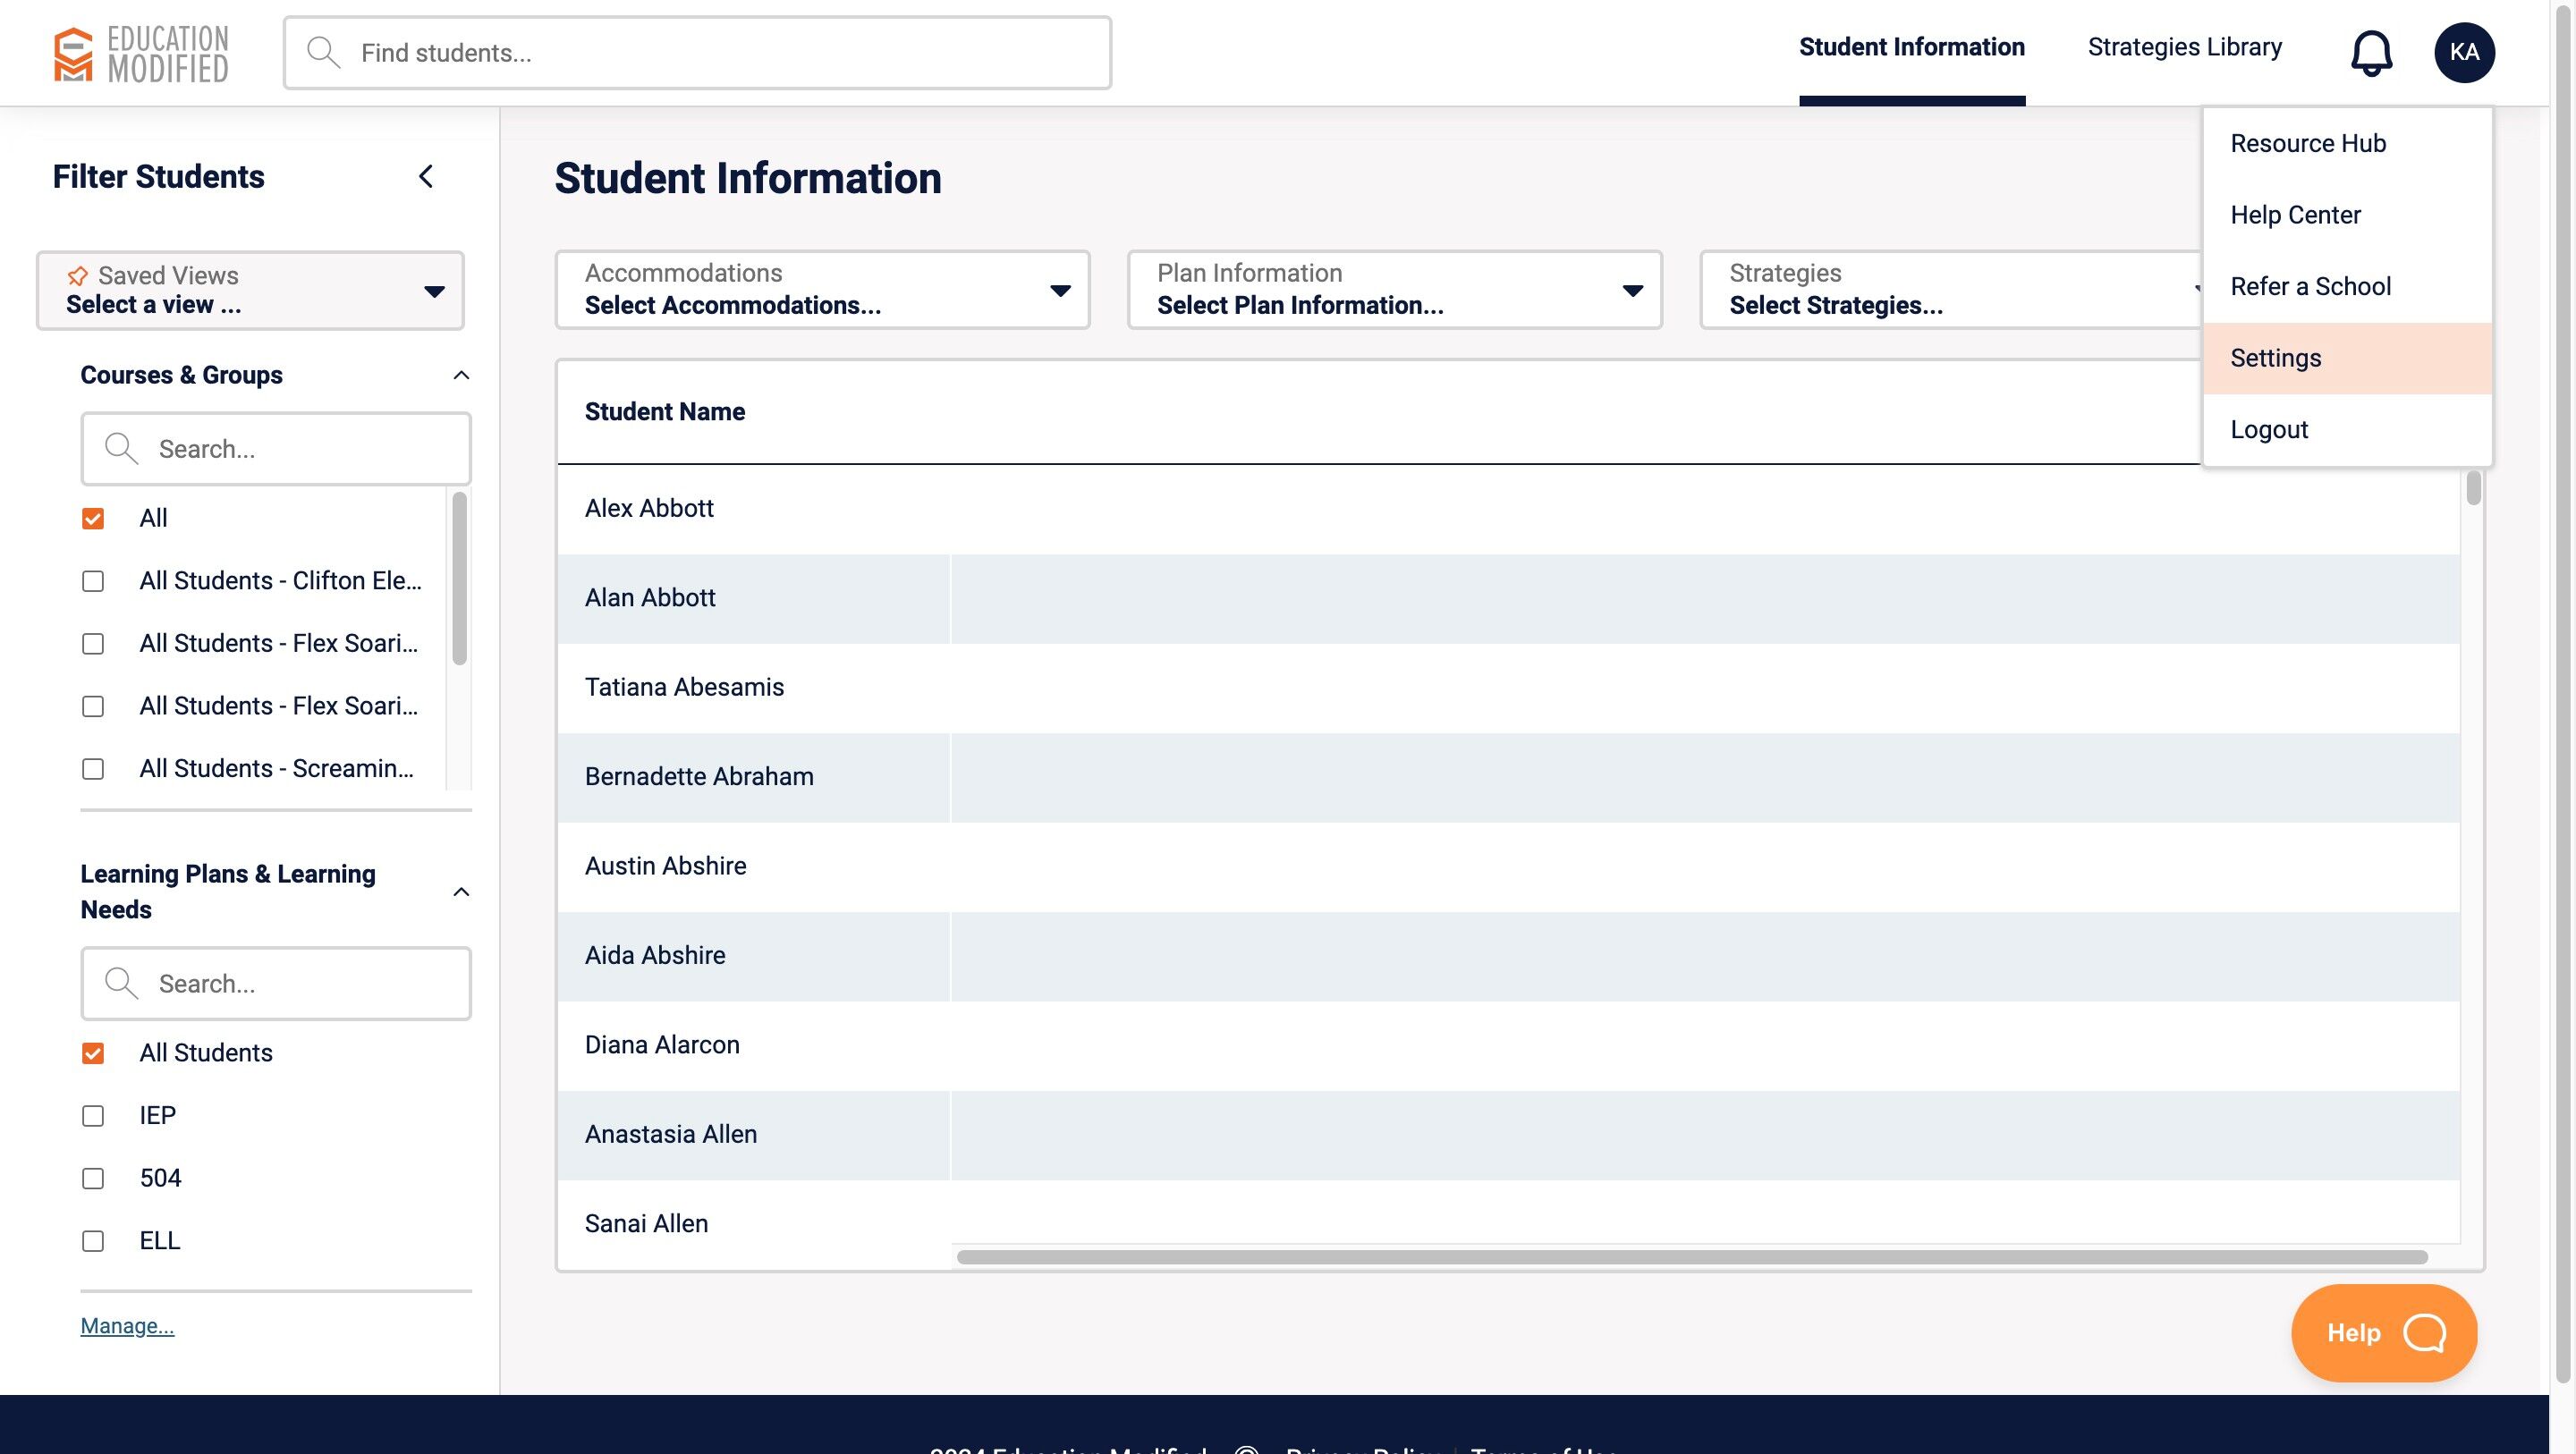Enable the ELL filter checkbox

(x=93, y=1240)
